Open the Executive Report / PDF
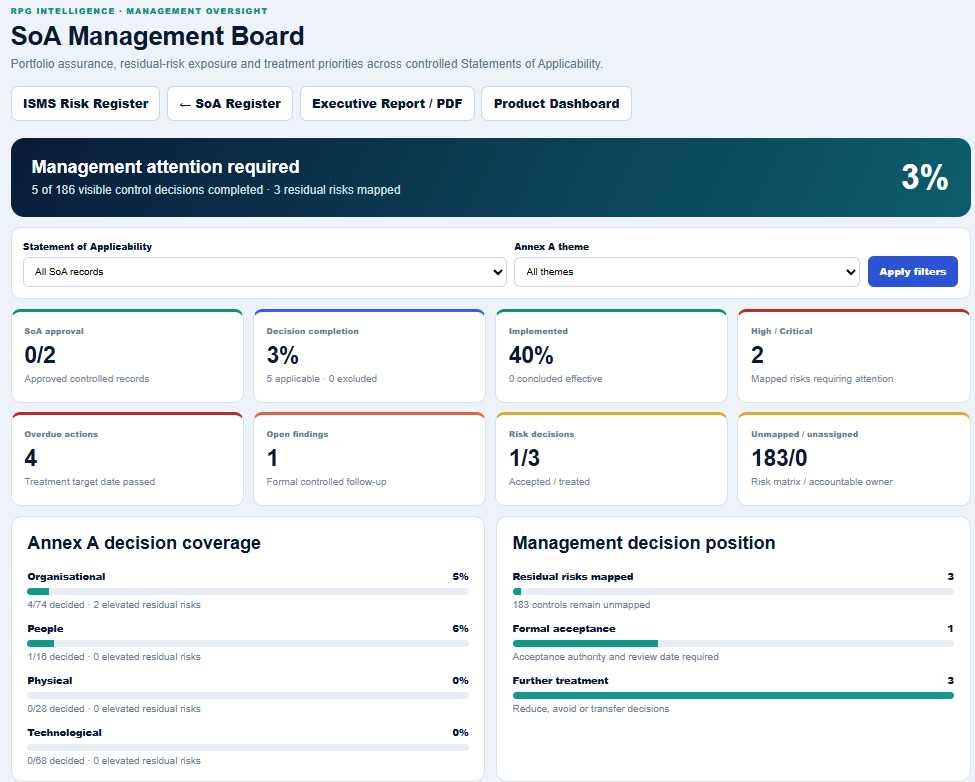Viewport: 975px width, 782px height. (387, 103)
